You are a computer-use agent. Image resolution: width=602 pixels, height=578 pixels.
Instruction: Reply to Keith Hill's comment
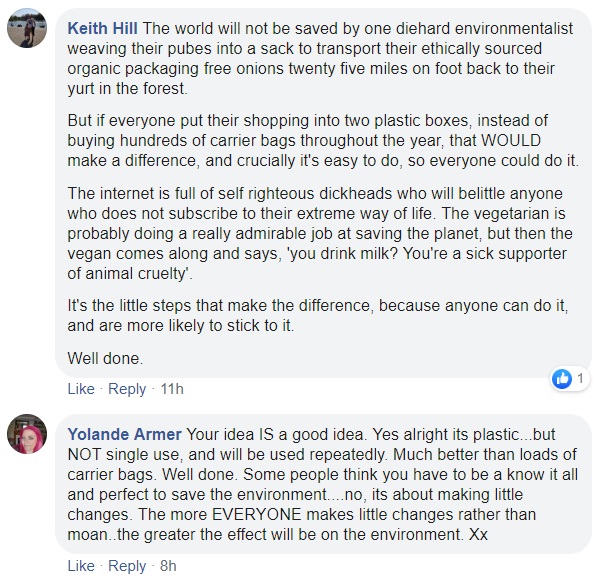point(127,389)
